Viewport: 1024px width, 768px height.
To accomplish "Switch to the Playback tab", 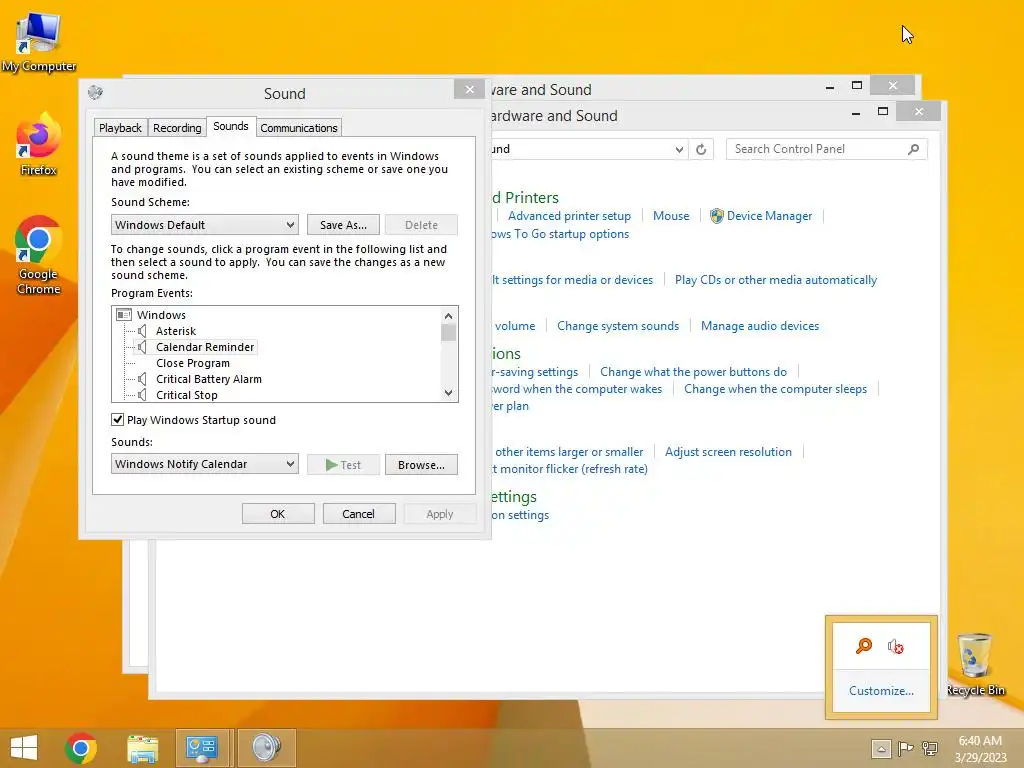I will coord(120,127).
